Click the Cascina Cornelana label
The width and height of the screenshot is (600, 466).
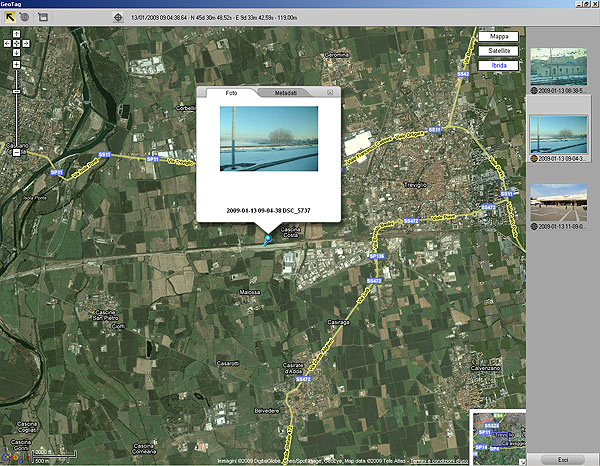[x=144, y=448]
